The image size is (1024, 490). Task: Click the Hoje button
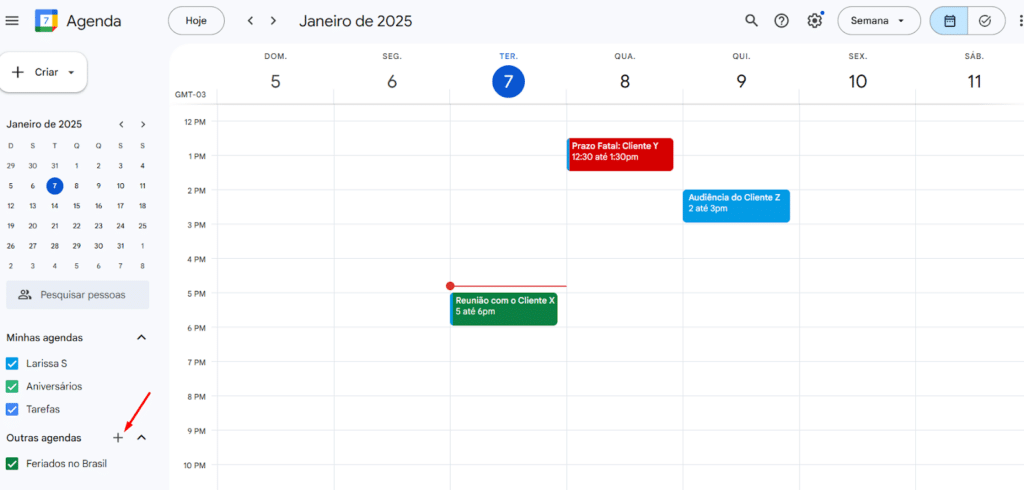[196, 21]
